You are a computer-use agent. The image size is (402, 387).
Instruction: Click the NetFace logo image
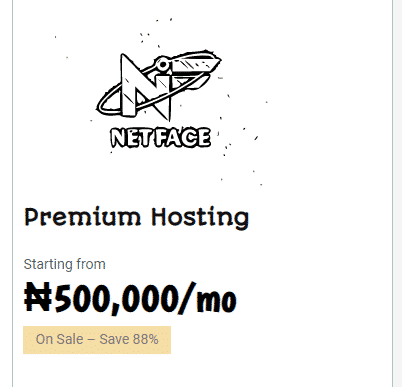coord(160,100)
